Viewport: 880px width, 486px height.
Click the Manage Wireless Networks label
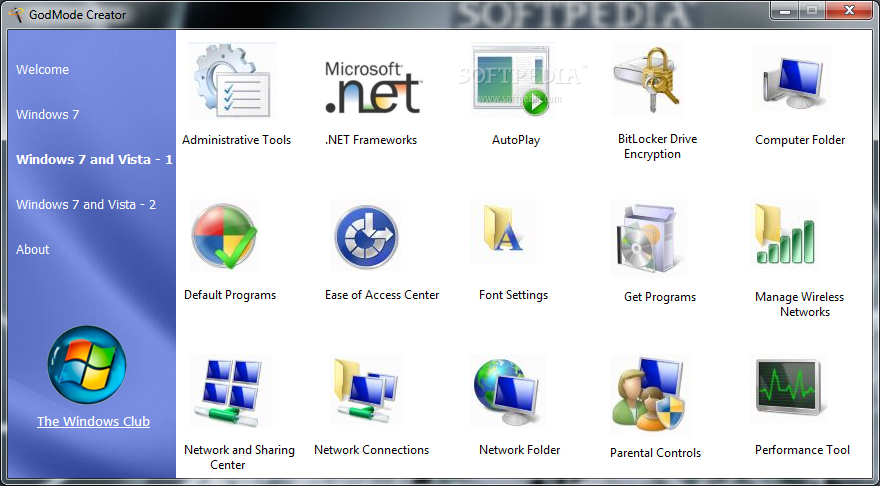click(800, 304)
